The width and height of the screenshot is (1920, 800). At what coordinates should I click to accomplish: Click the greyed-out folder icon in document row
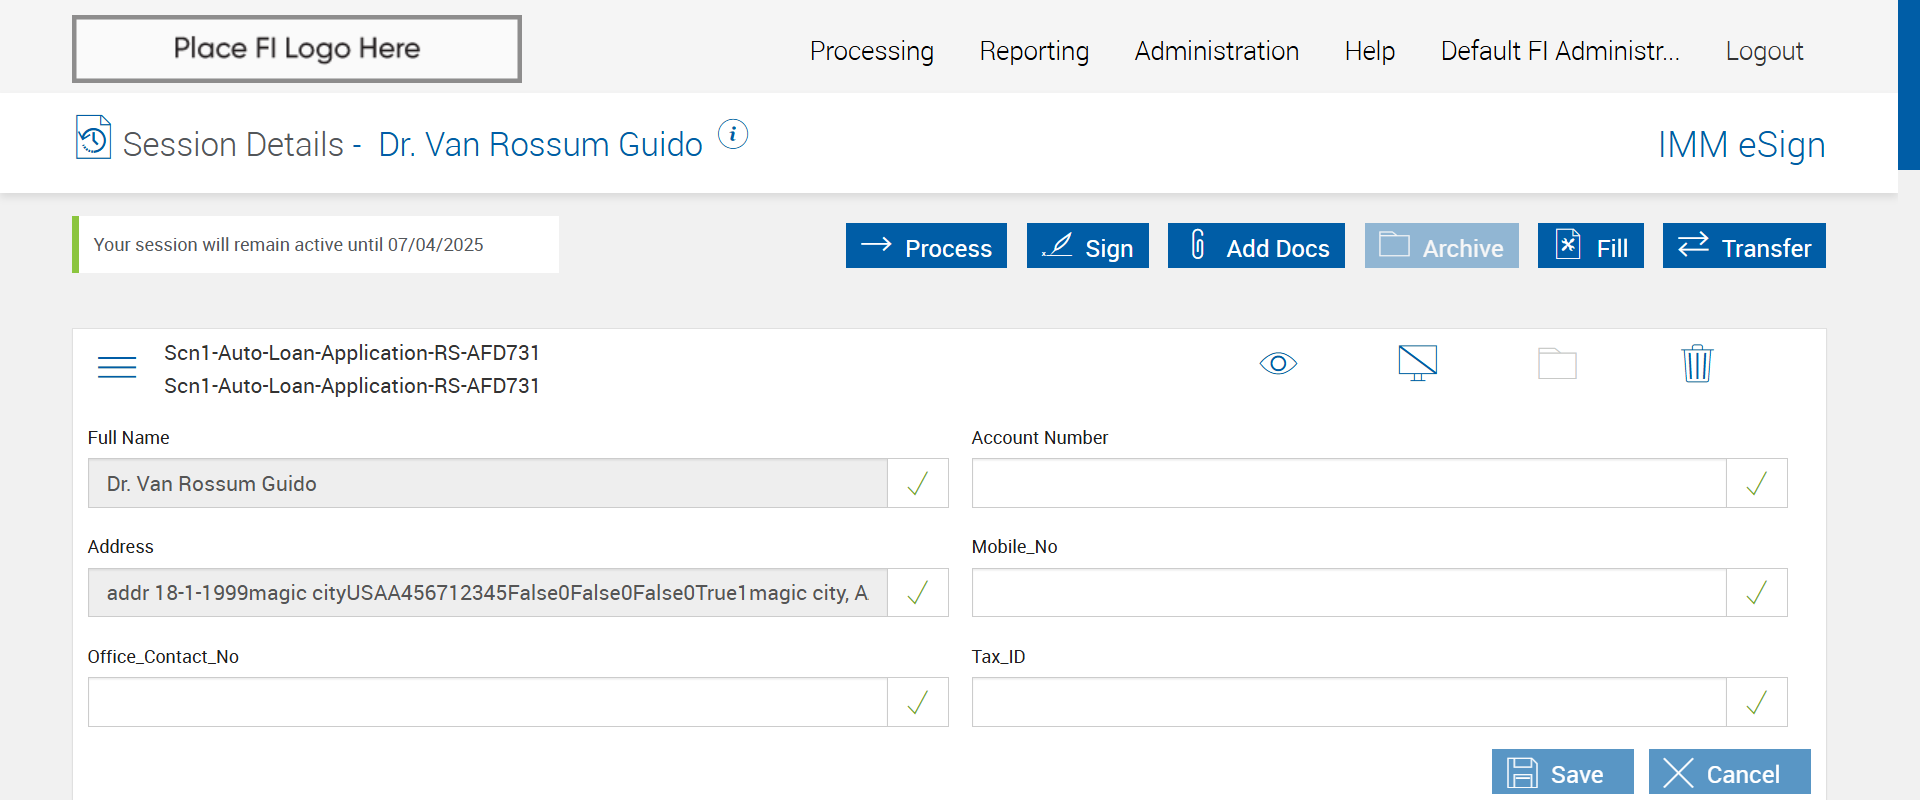[x=1557, y=363]
